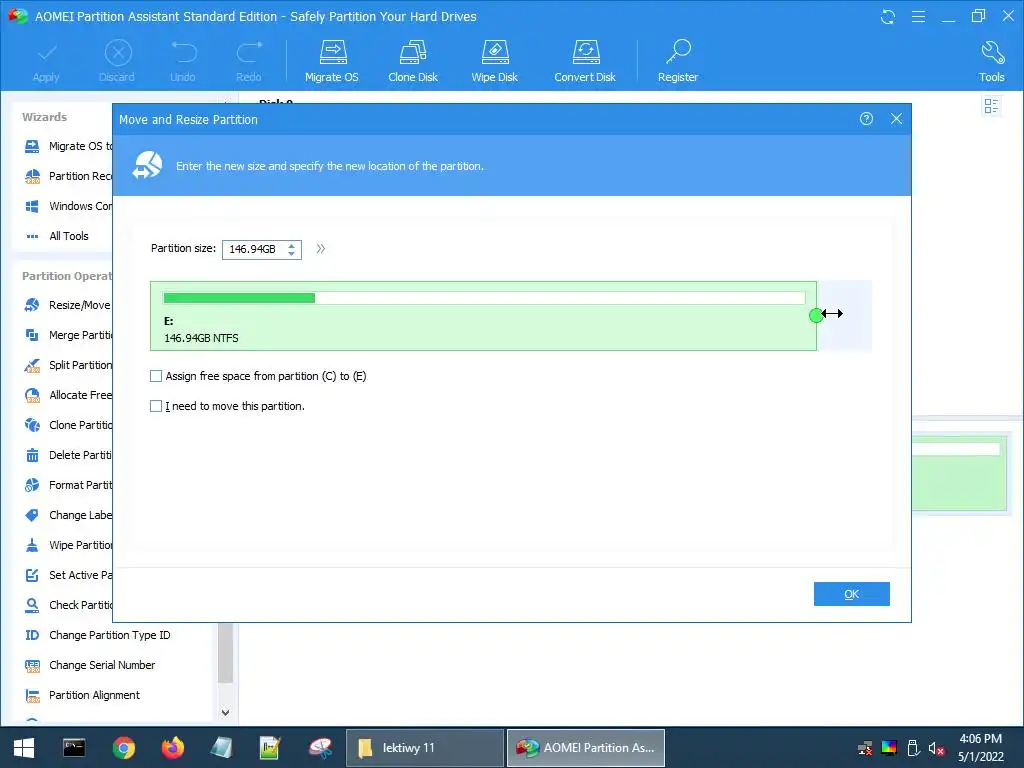Click the green right resize handle of partition E
The image size is (1024, 768).
816,316
